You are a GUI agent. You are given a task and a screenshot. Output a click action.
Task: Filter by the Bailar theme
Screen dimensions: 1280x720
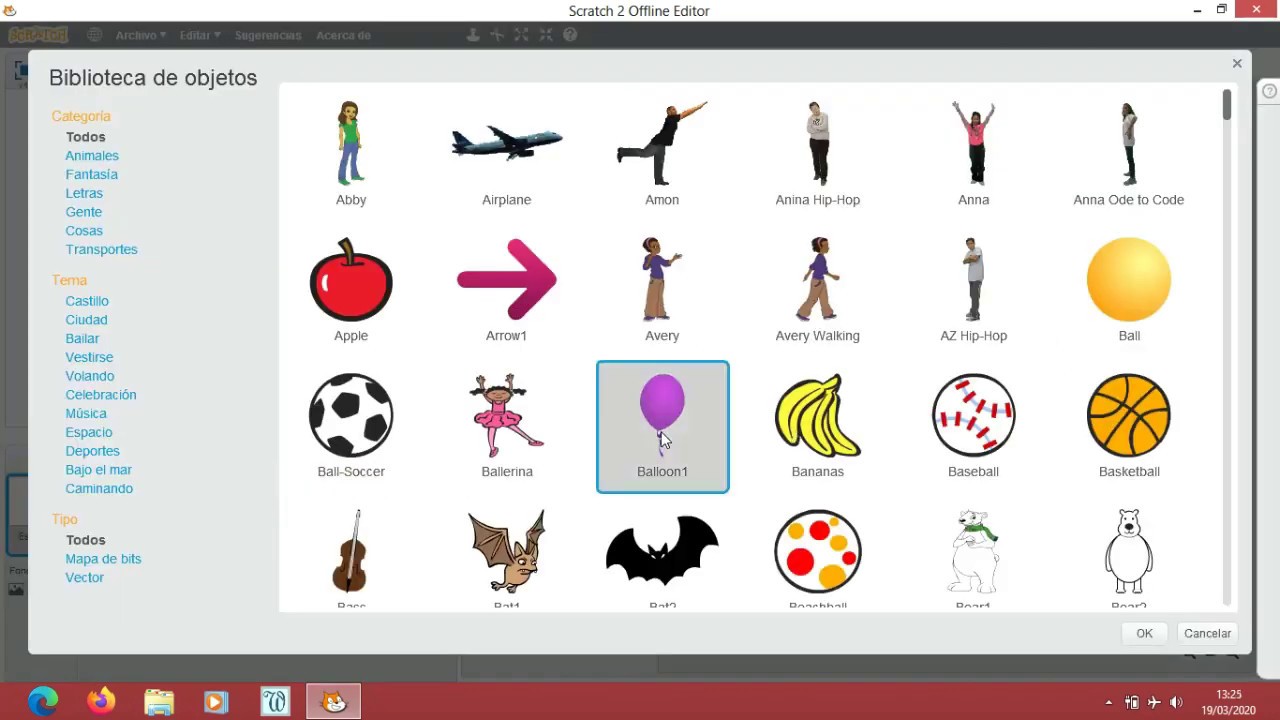(x=83, y=338)
